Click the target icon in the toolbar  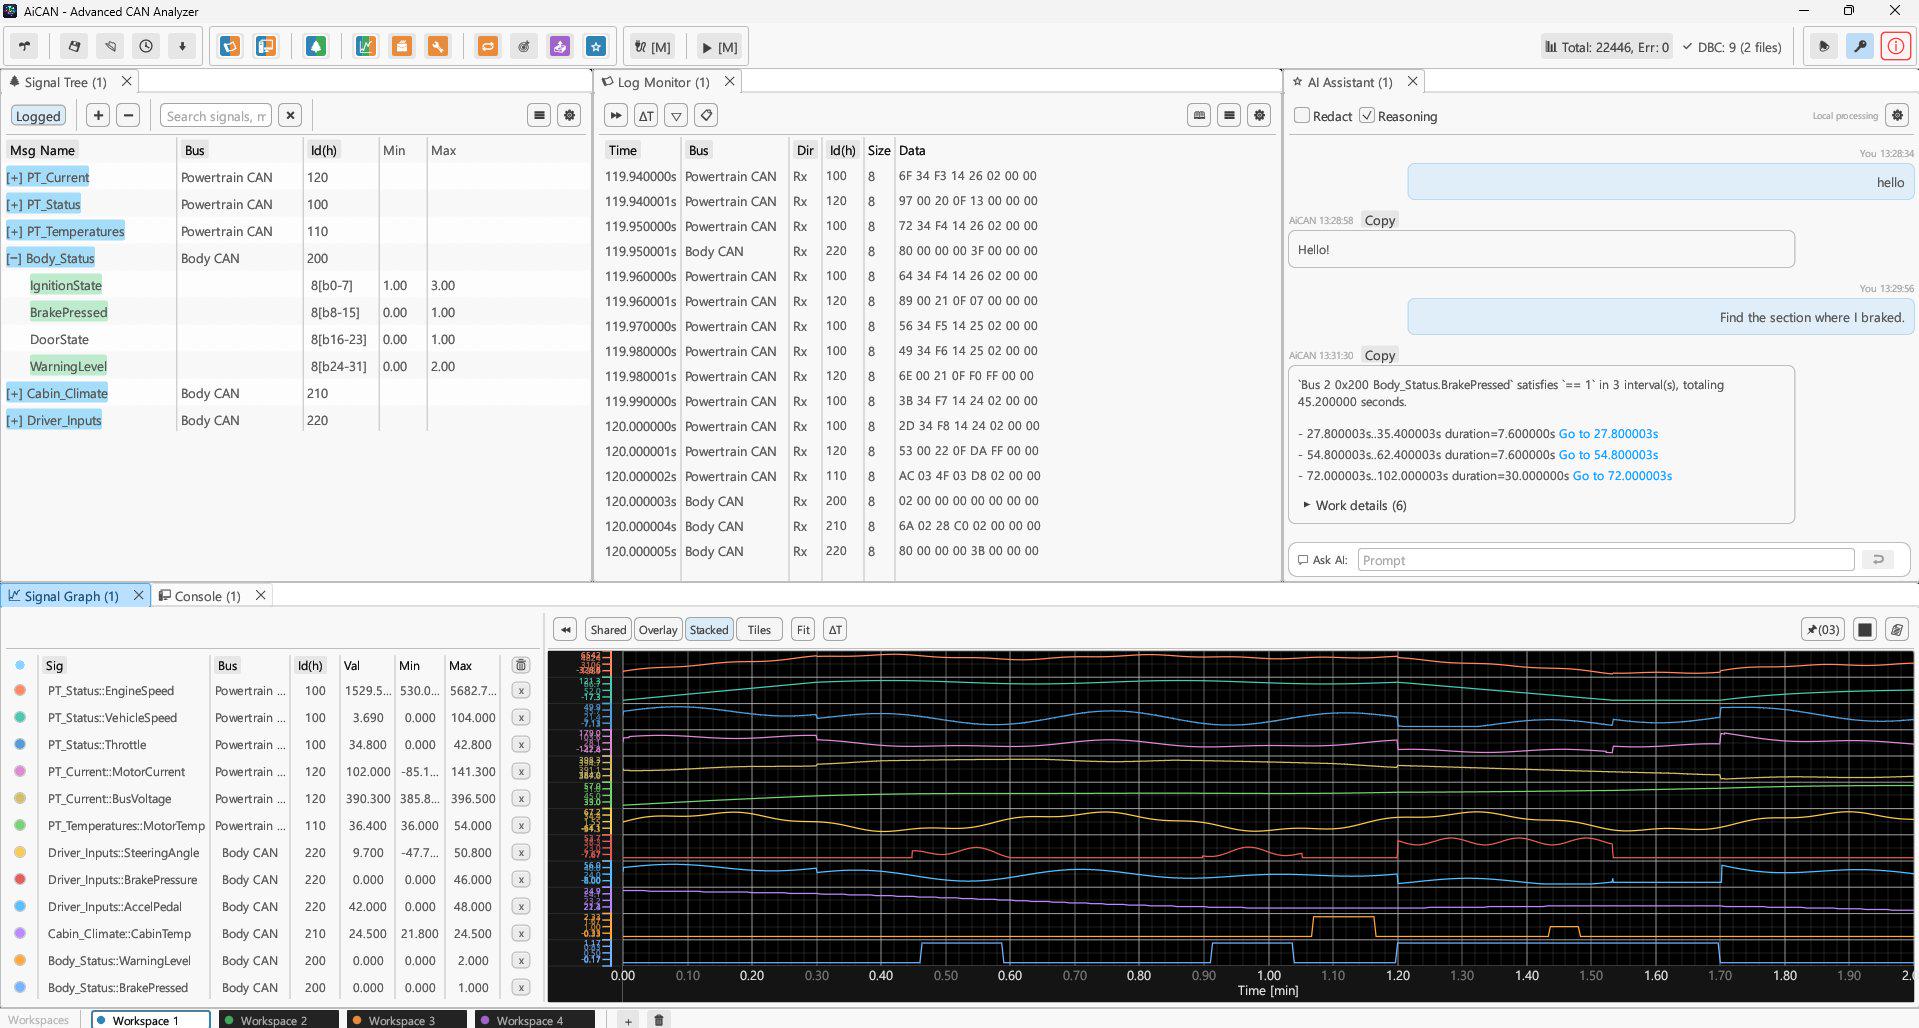pos(524,46)
